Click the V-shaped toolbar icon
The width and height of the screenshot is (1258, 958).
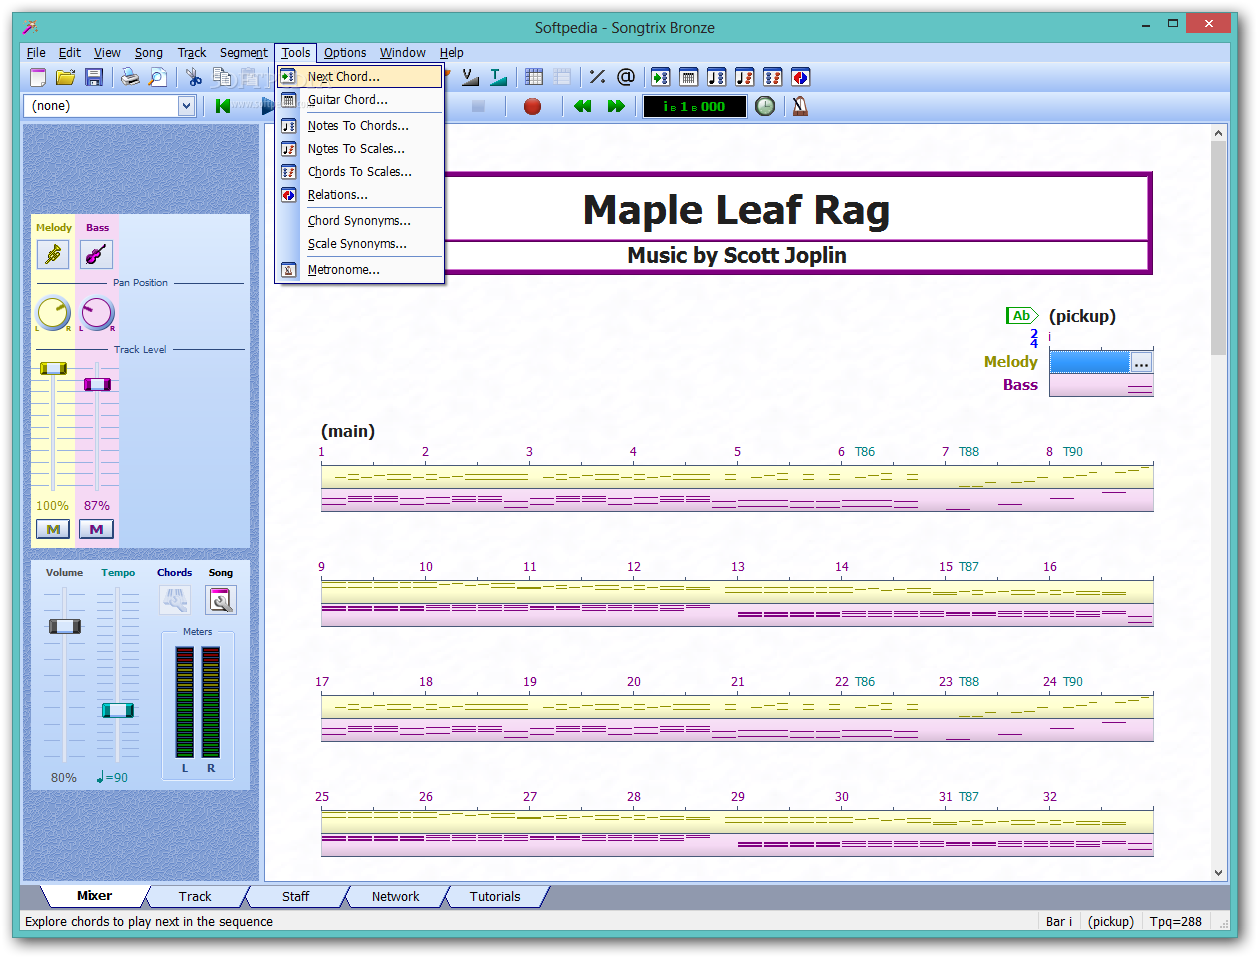[470, 77]
